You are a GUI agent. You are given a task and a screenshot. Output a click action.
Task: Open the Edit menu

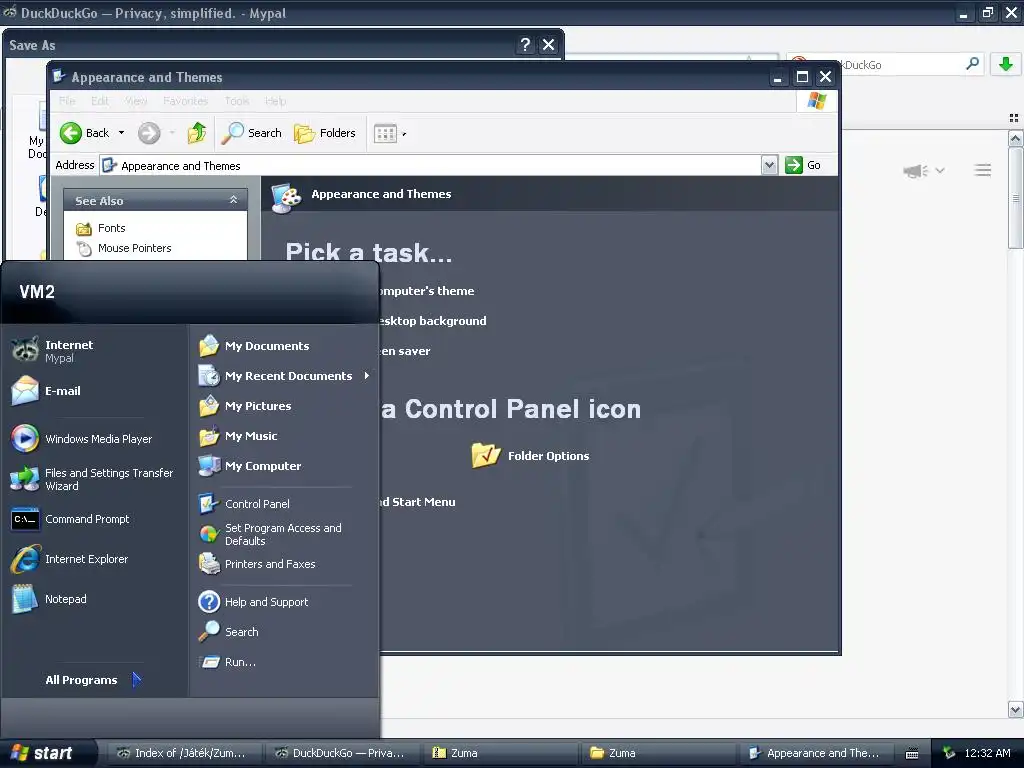(x=100, y=101)
